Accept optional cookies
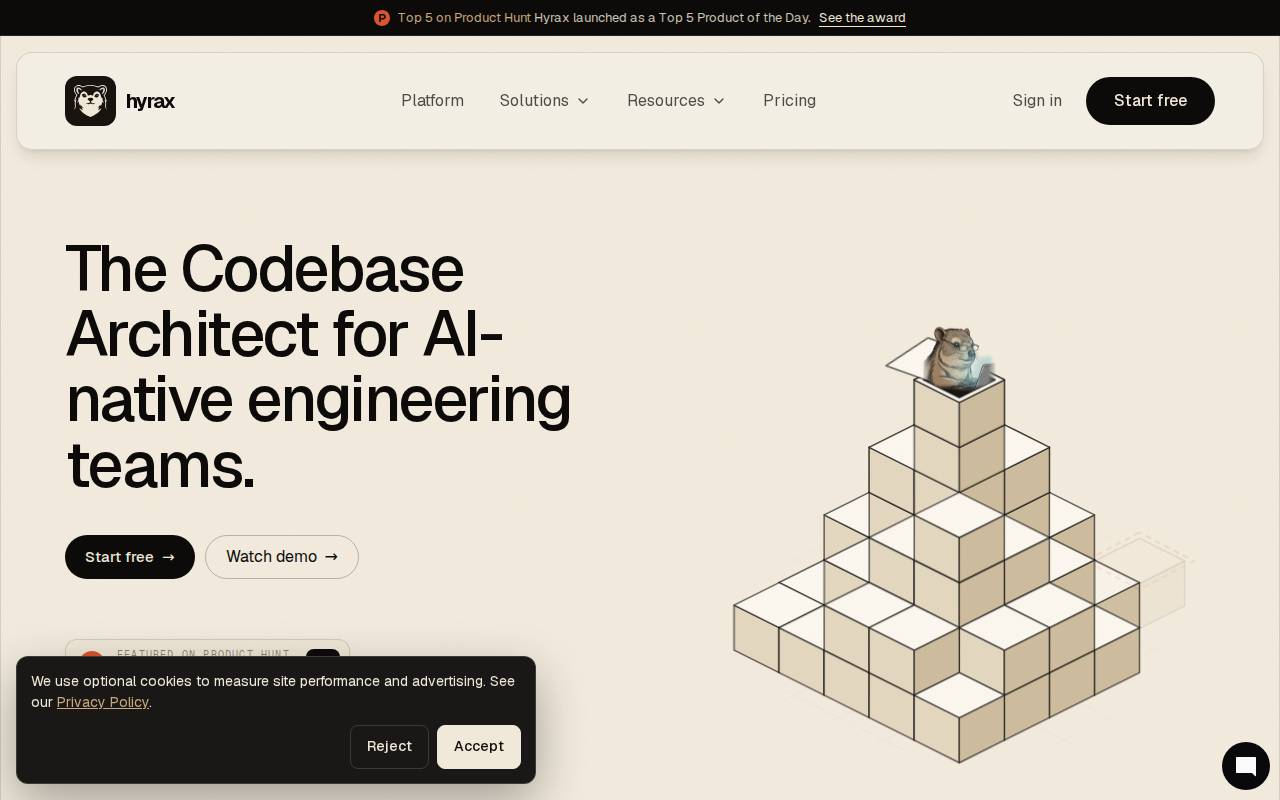The width and height of the screenshot is (1280, 800). [x=479, y=747]
